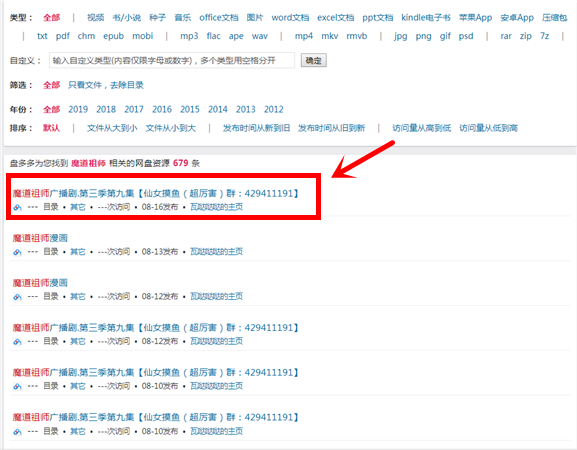
Task: Select 全部 in the 年份 row
Action: pos(52,109)
